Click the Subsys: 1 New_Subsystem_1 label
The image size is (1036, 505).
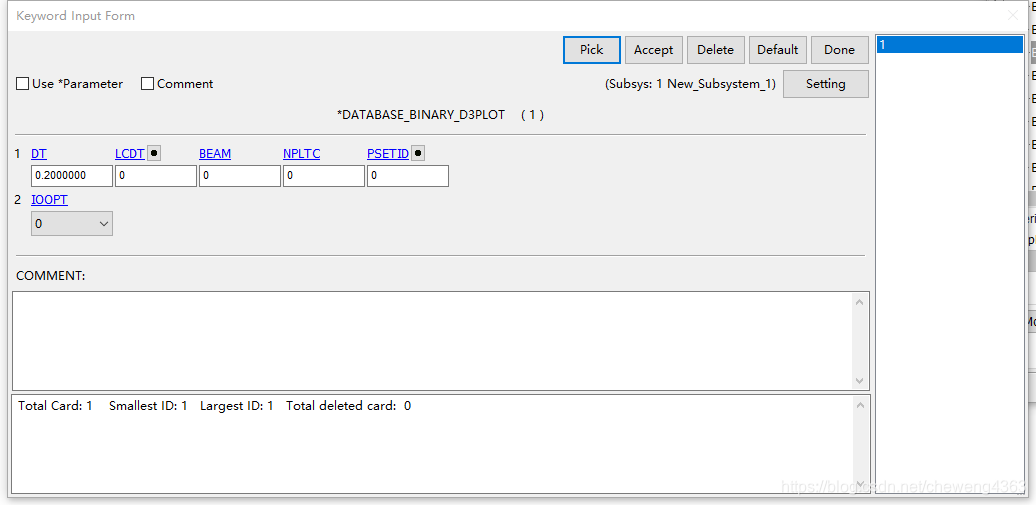[x=690, y=85]
